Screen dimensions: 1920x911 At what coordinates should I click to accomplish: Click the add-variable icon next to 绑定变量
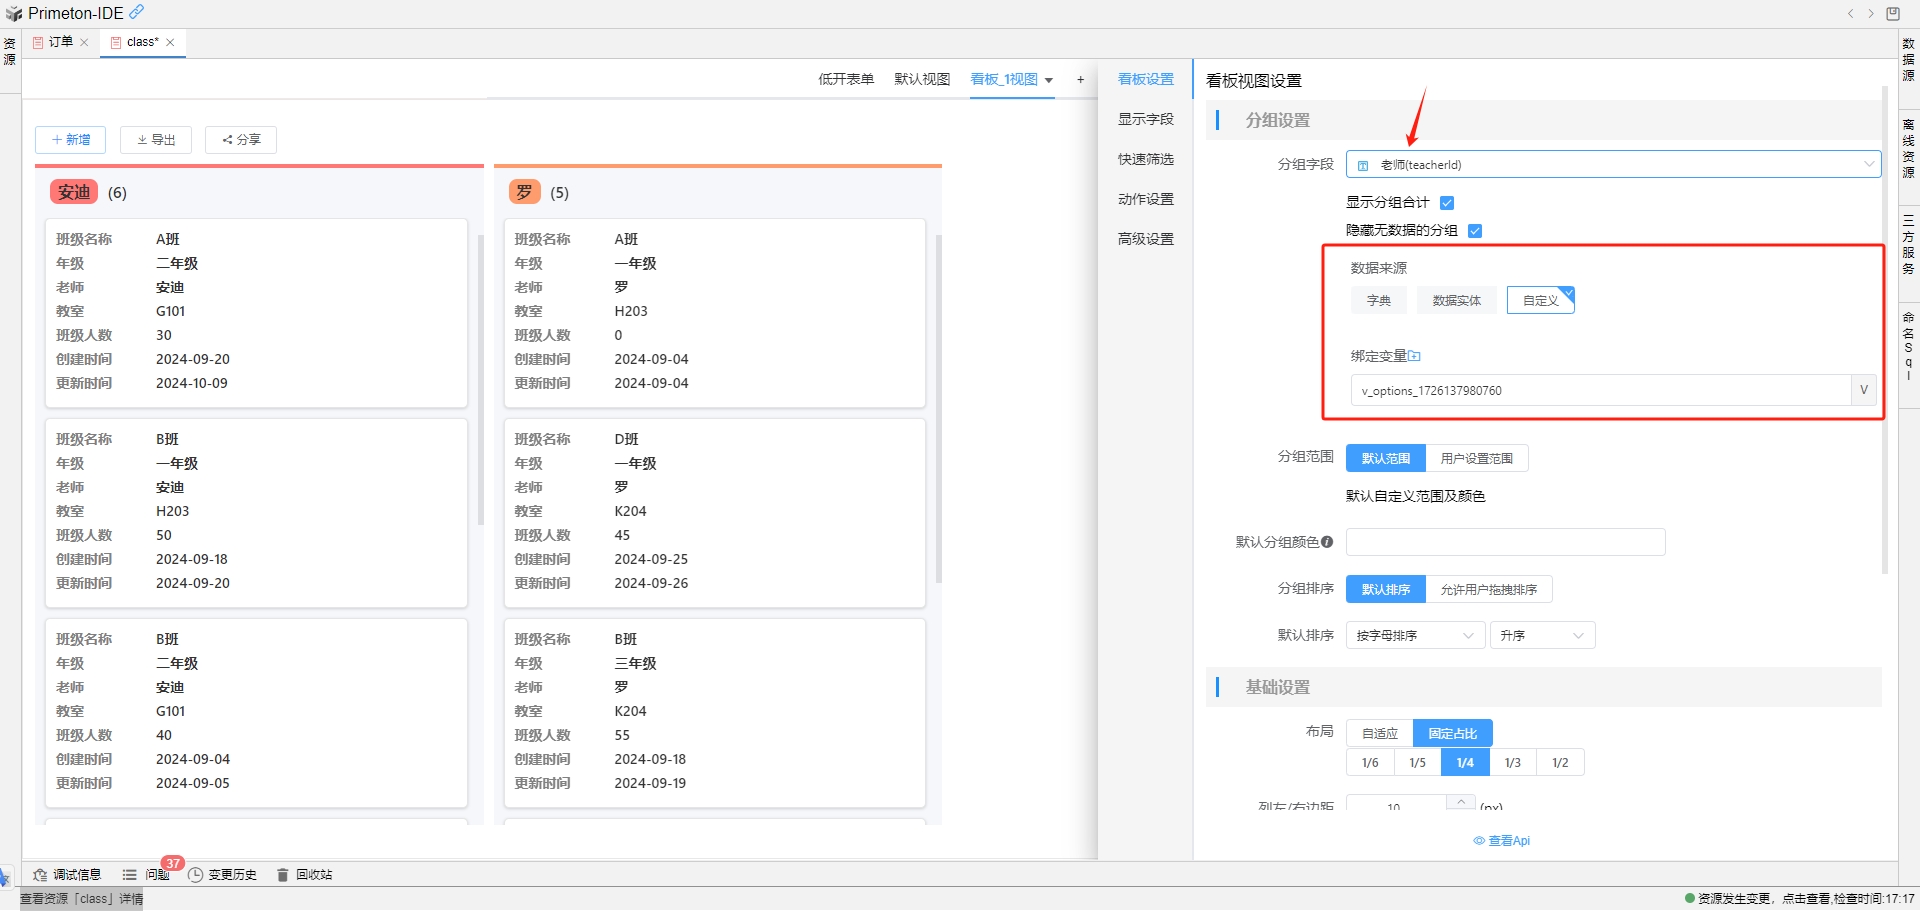1415,356
